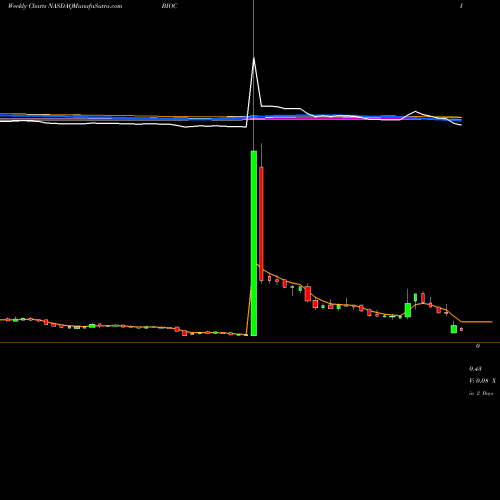Click the 'Weekly Charts NASDAQMunafaSutra.com' title text

[x=65, y=6]
